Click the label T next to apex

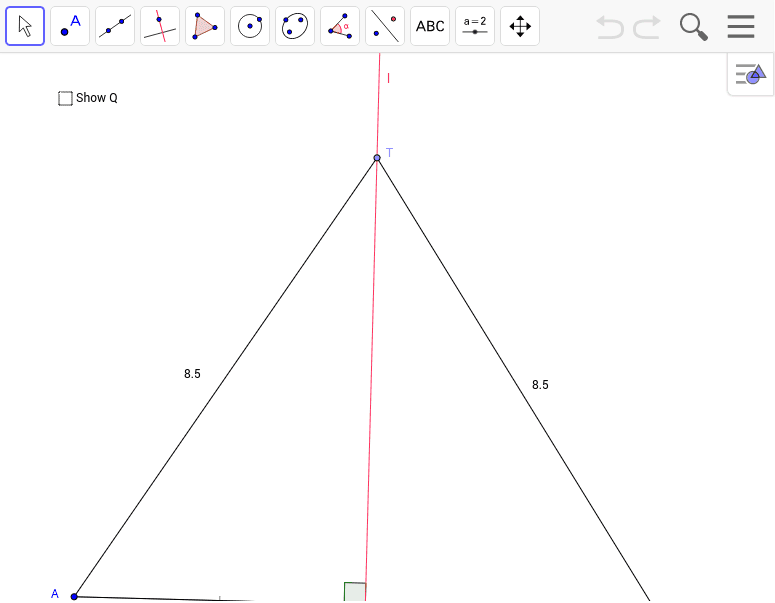(389, 153)
